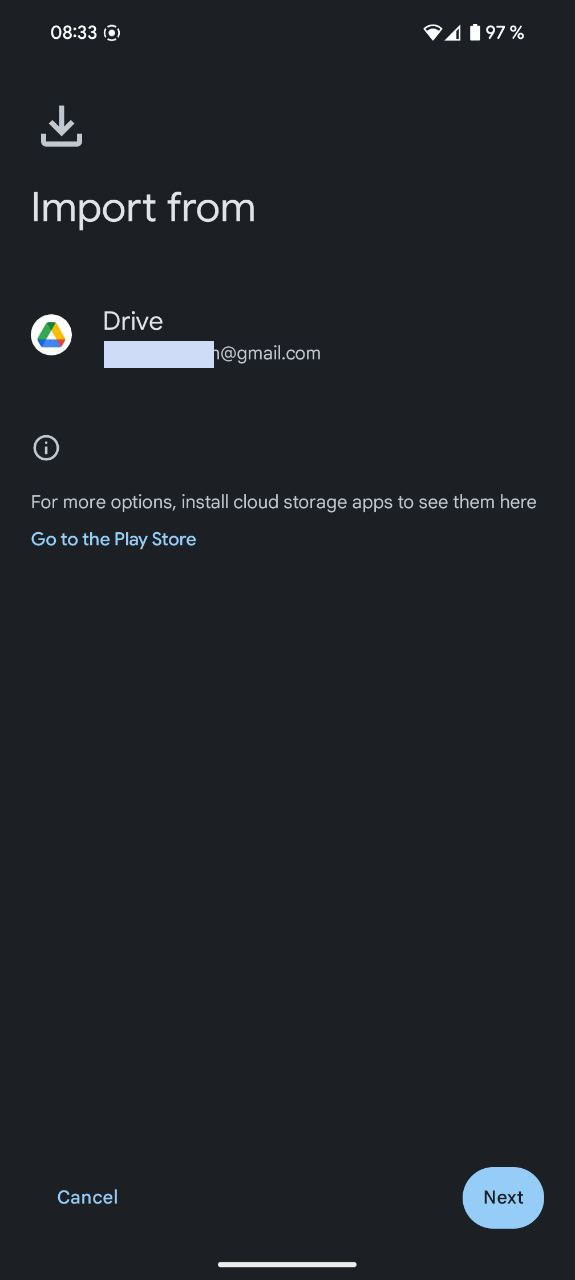The height and width of the screenshot is (1280, 575).
Task: Tap the import download arrow icon
Action: [x=61, y=127]
